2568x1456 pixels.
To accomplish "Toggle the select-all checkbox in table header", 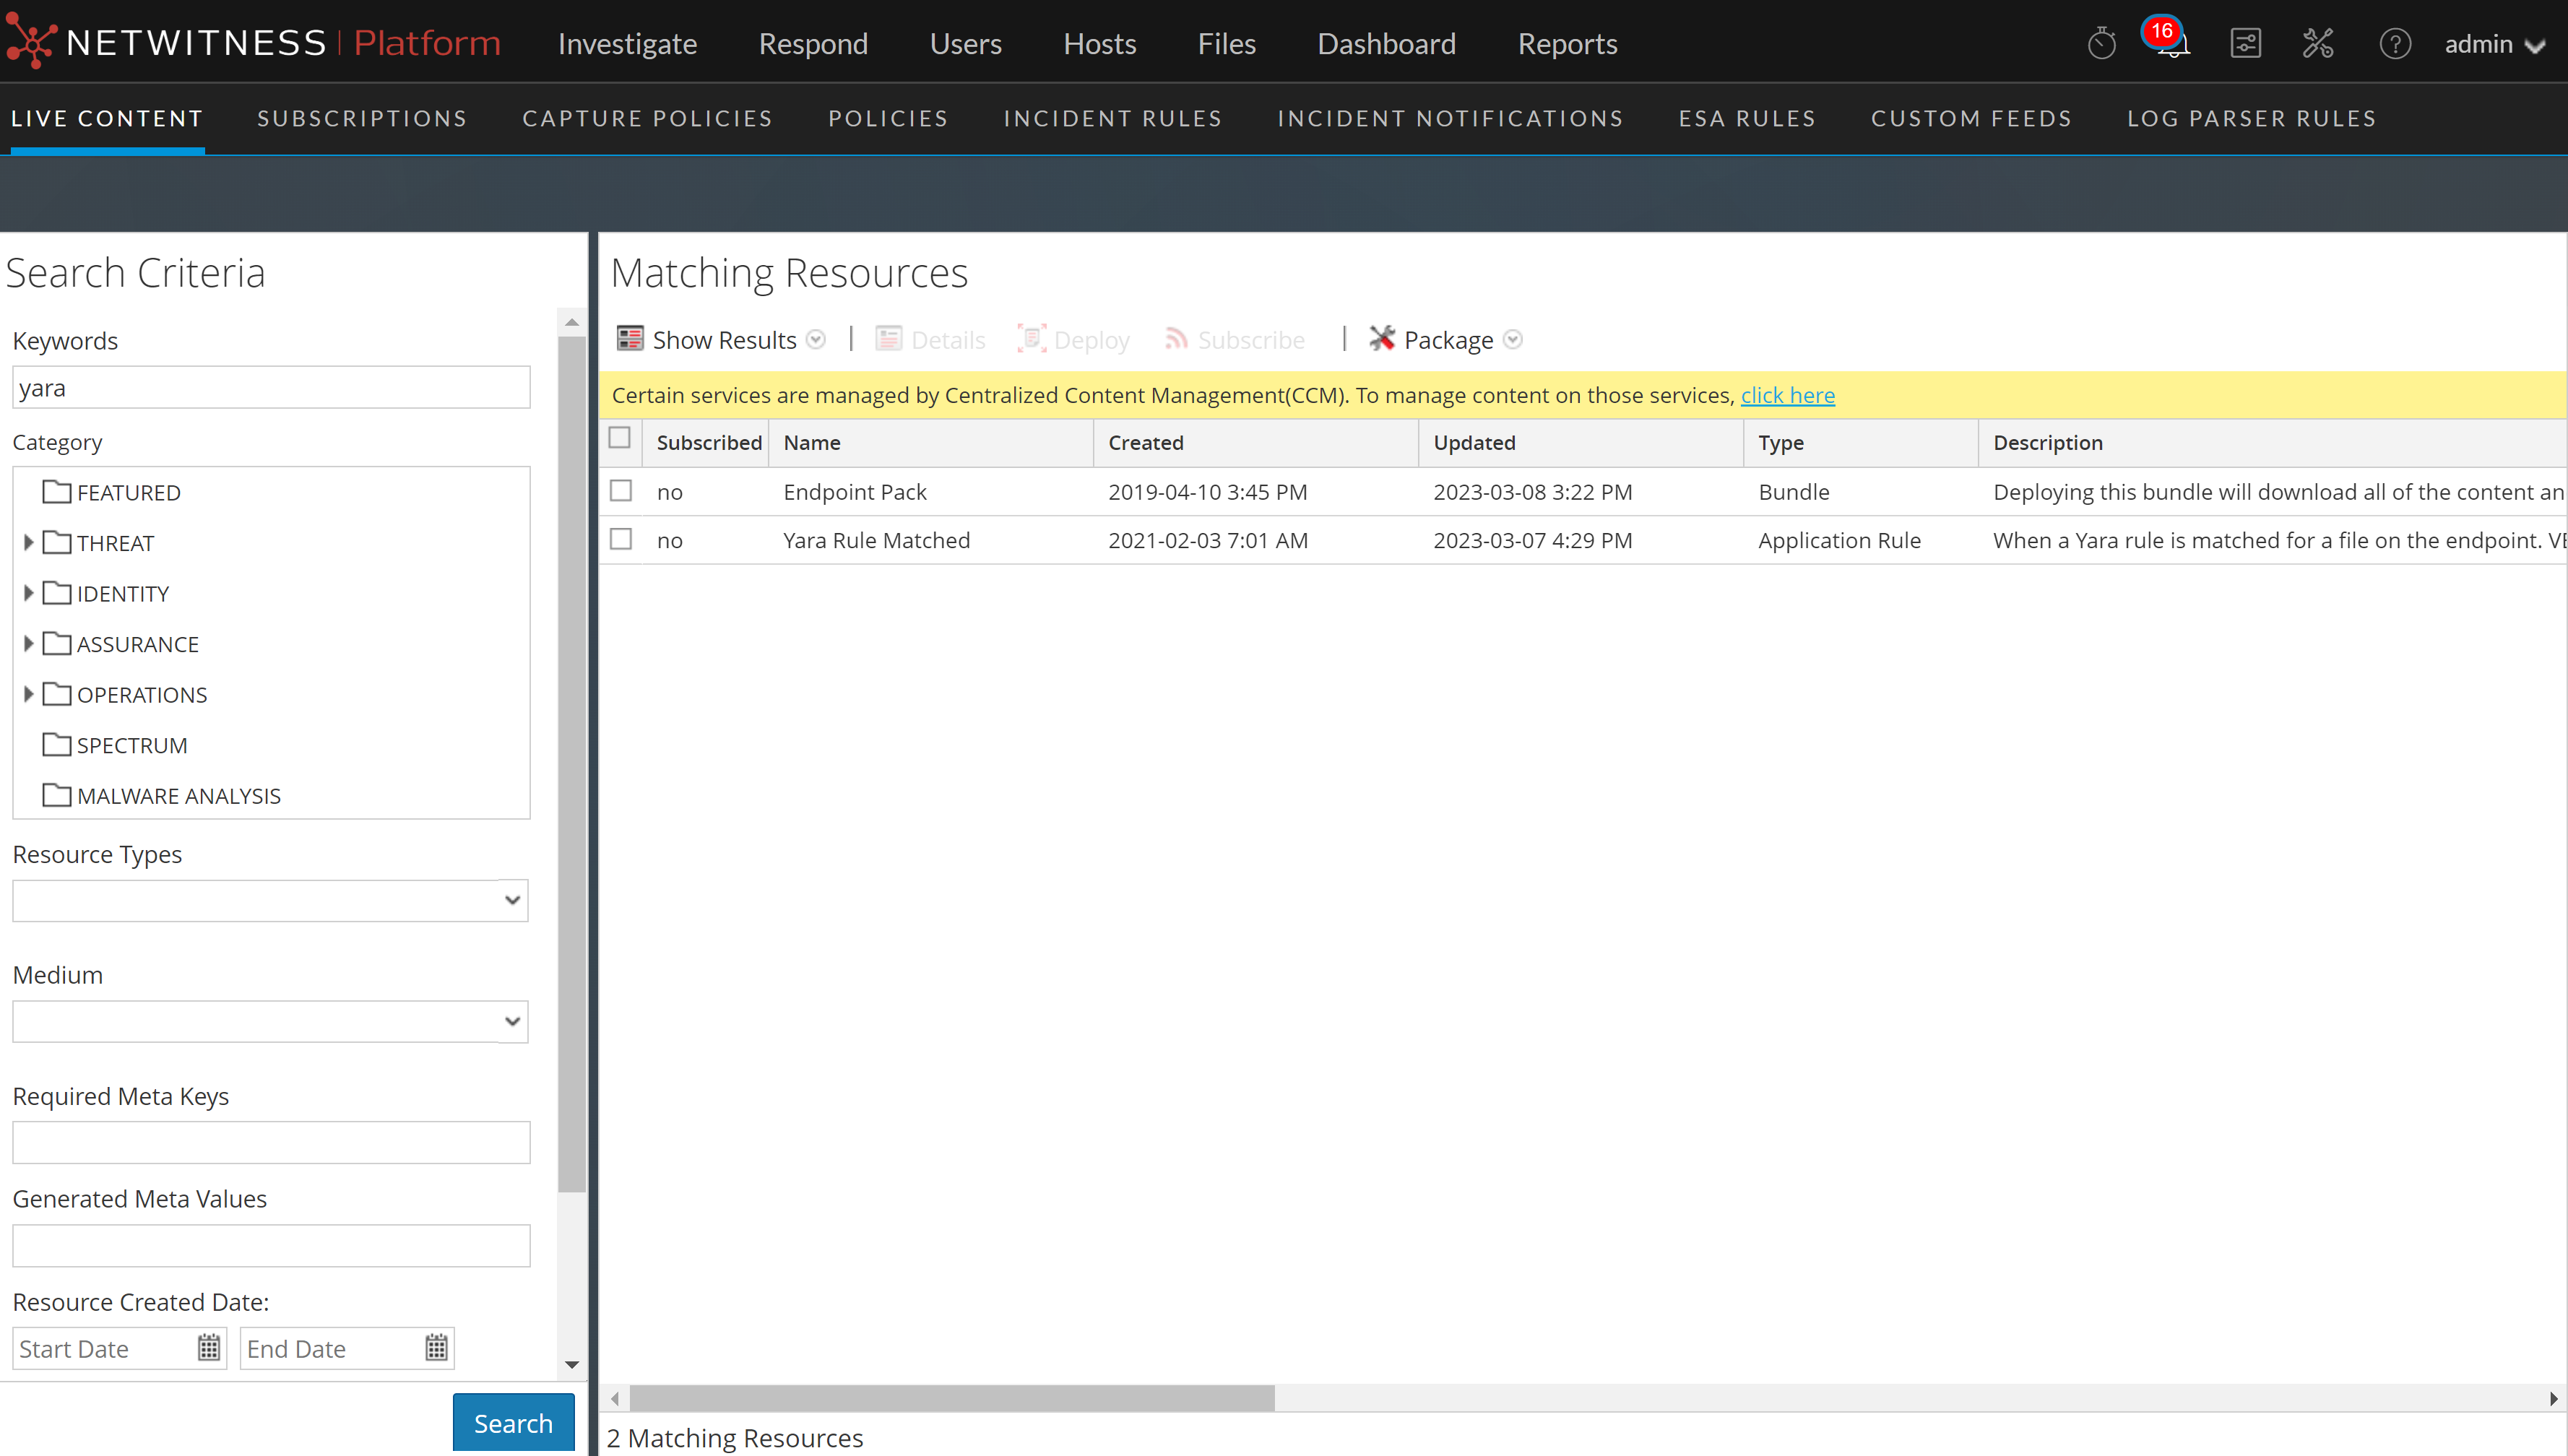I will [x=620, y=438].
